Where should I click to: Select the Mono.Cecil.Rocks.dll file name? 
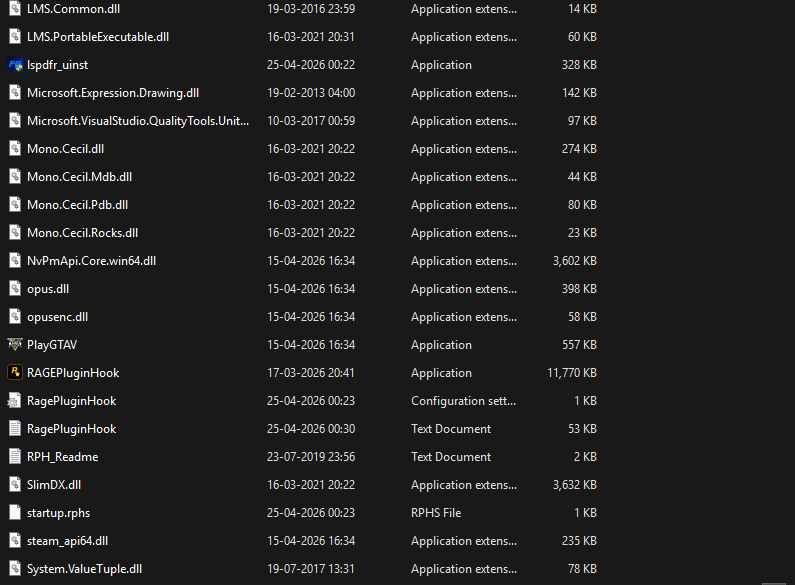(83, 233)
